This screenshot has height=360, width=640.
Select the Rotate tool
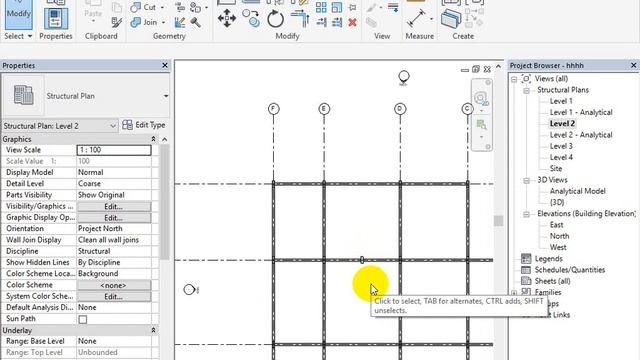coord(276,19)
